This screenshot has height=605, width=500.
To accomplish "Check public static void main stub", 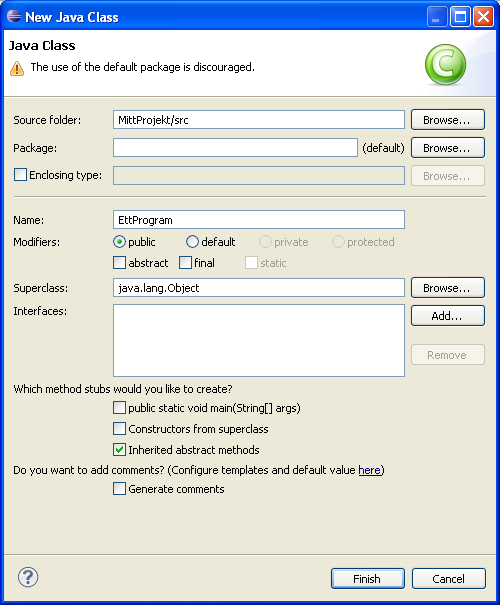I will (119, 407).
